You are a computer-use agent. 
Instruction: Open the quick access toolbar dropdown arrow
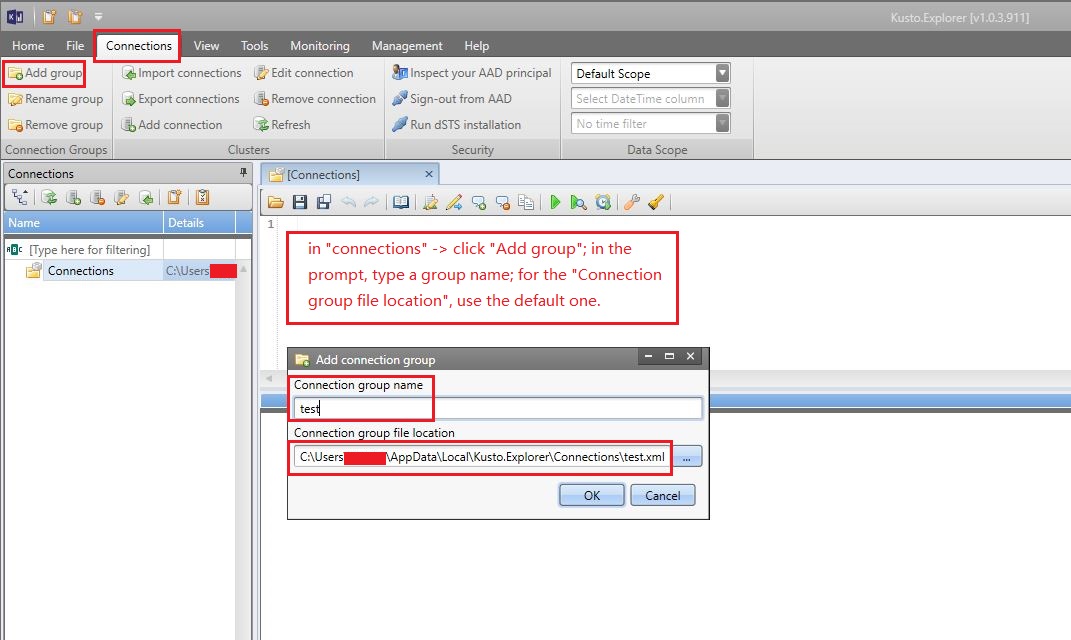pyautogui.click(x=98, y=16)
